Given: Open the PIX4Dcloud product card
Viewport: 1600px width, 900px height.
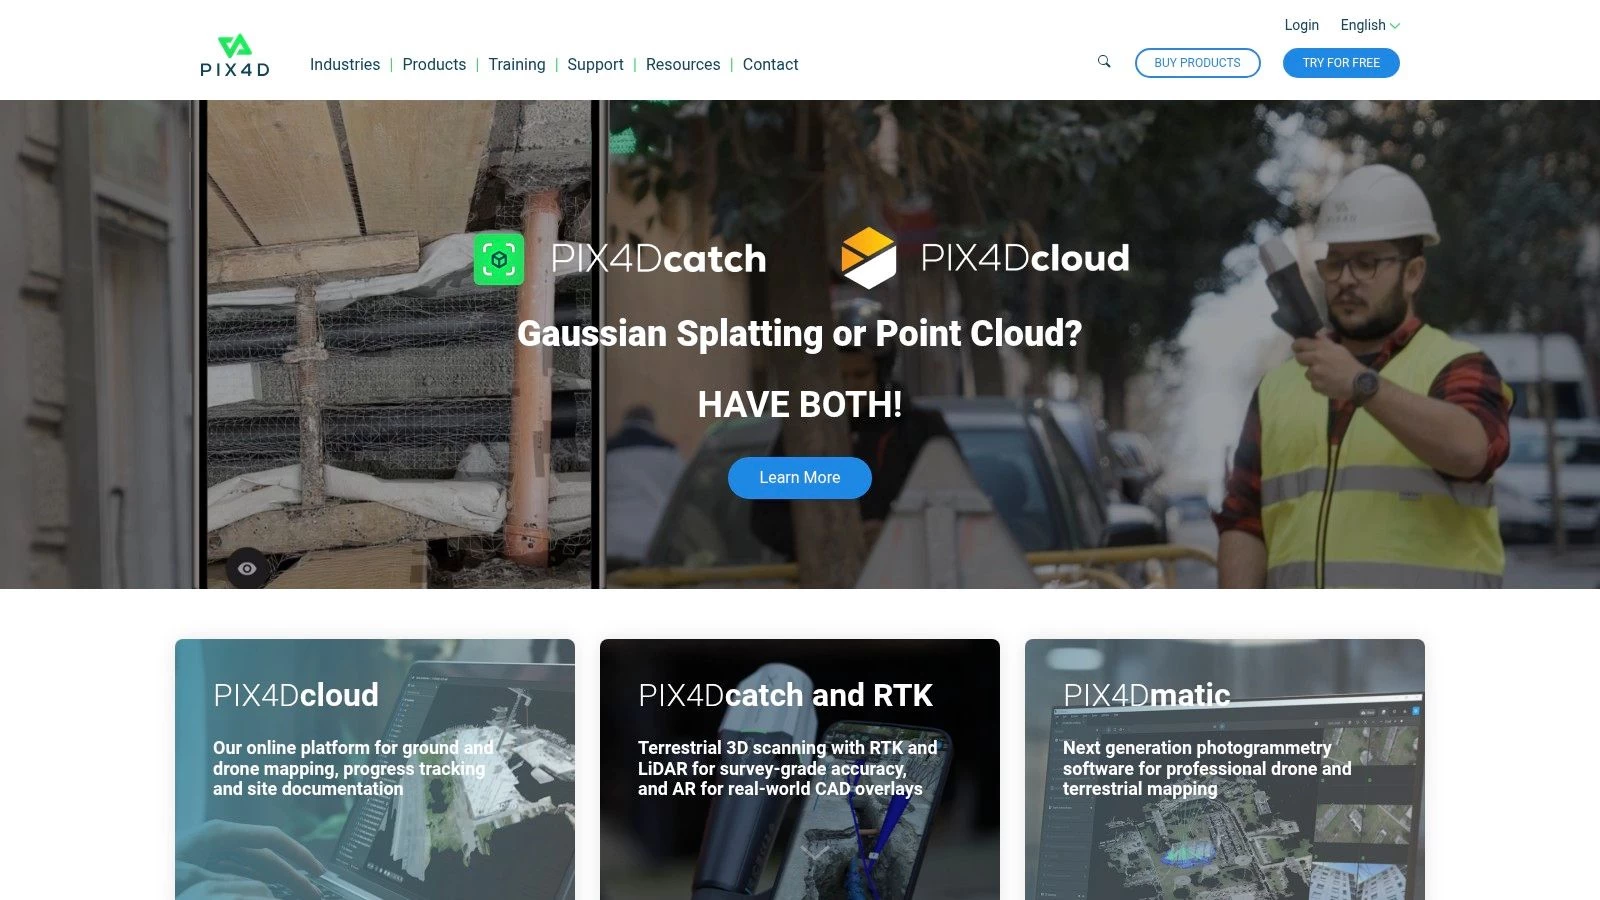Looking at the screenshot, I should tap(375, 770).
